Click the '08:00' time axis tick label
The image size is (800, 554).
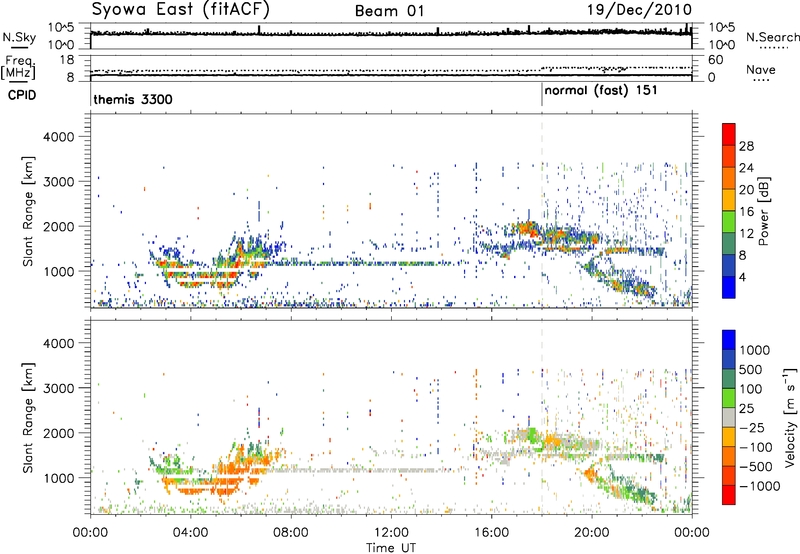[291, 533]
